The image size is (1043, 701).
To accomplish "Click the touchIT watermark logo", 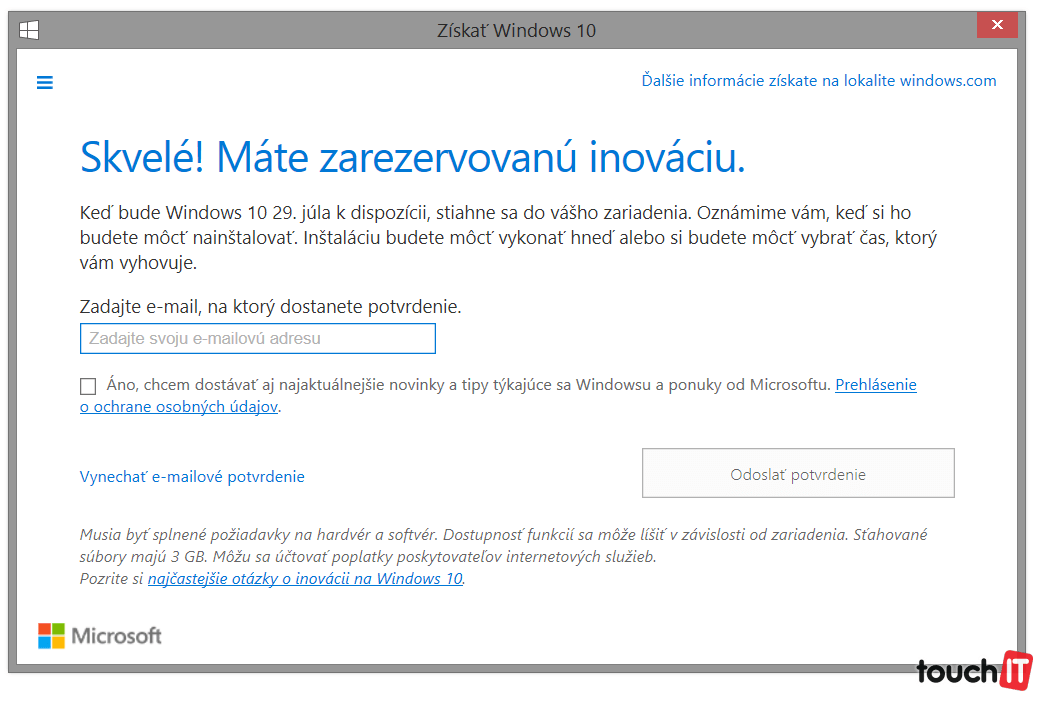I will [x=974, y=671].
